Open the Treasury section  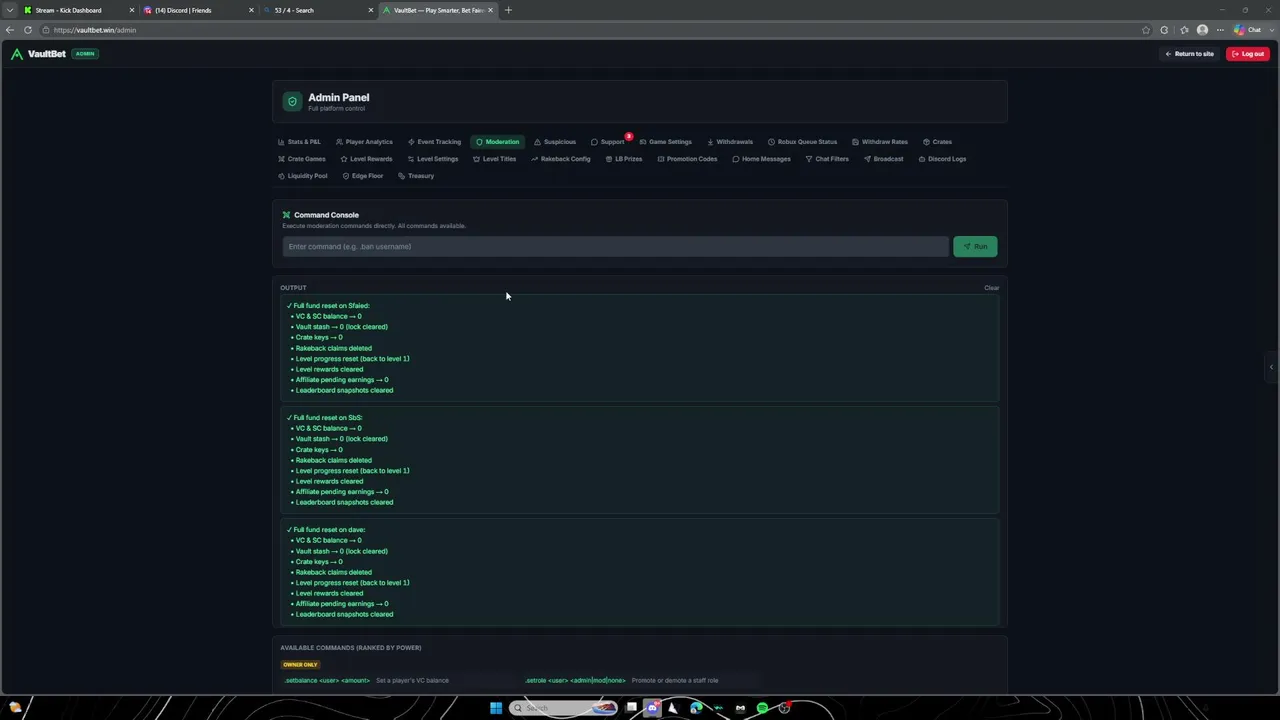point(416,176)
